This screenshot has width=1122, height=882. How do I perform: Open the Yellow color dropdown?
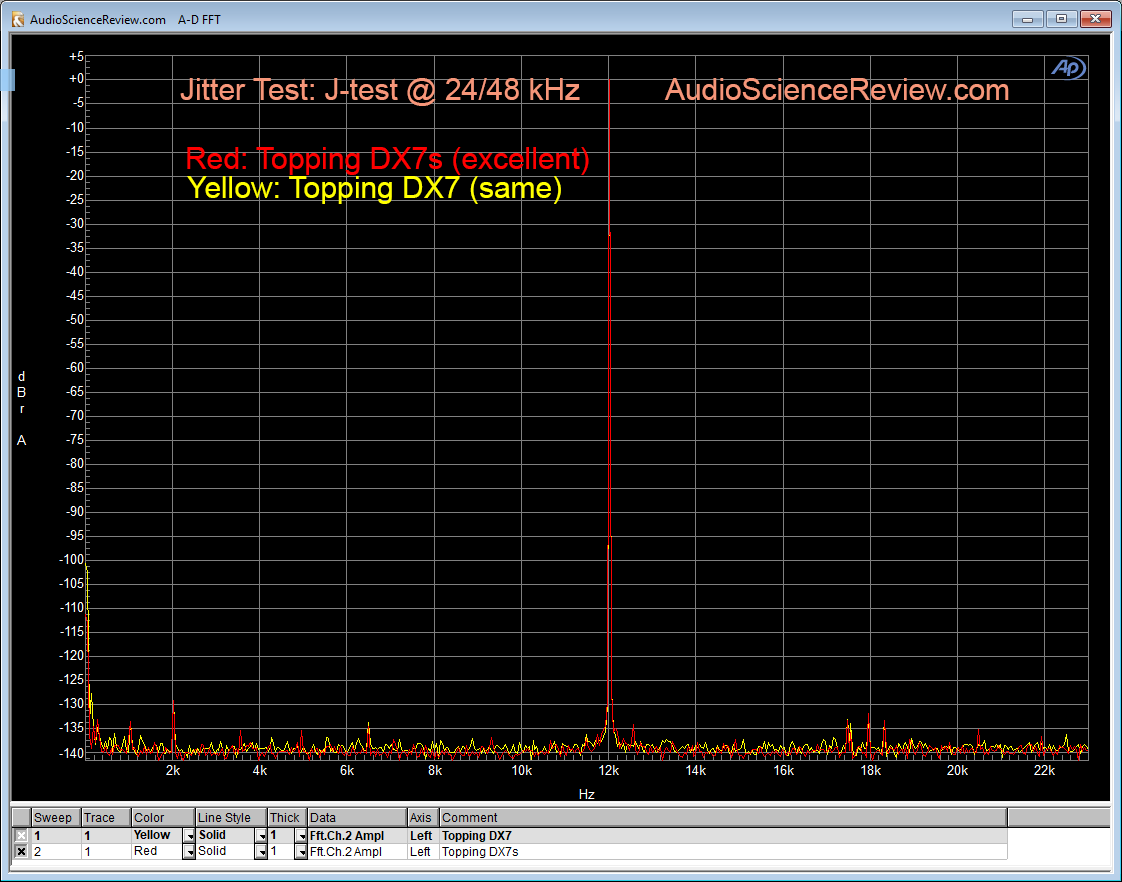189,836
